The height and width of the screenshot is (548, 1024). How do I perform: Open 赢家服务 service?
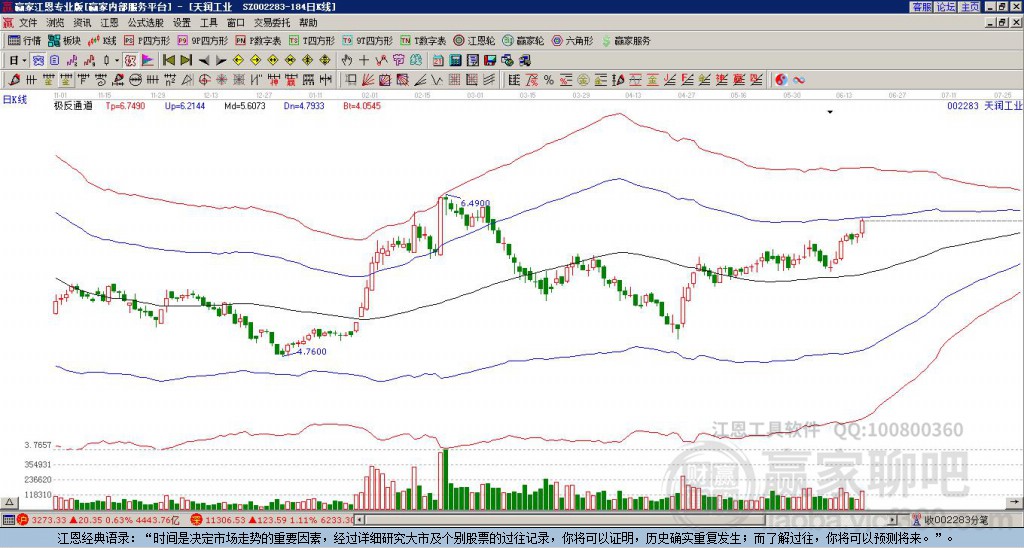[626, 40]
